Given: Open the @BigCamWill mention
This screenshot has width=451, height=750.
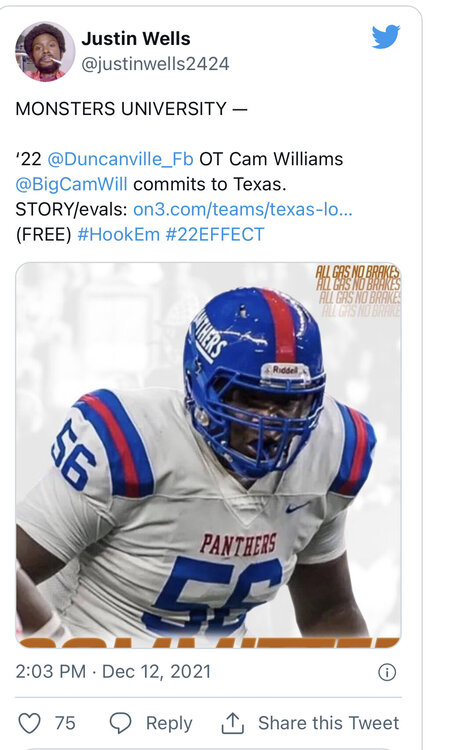Looking at the screenshot, I should [72, 184].
